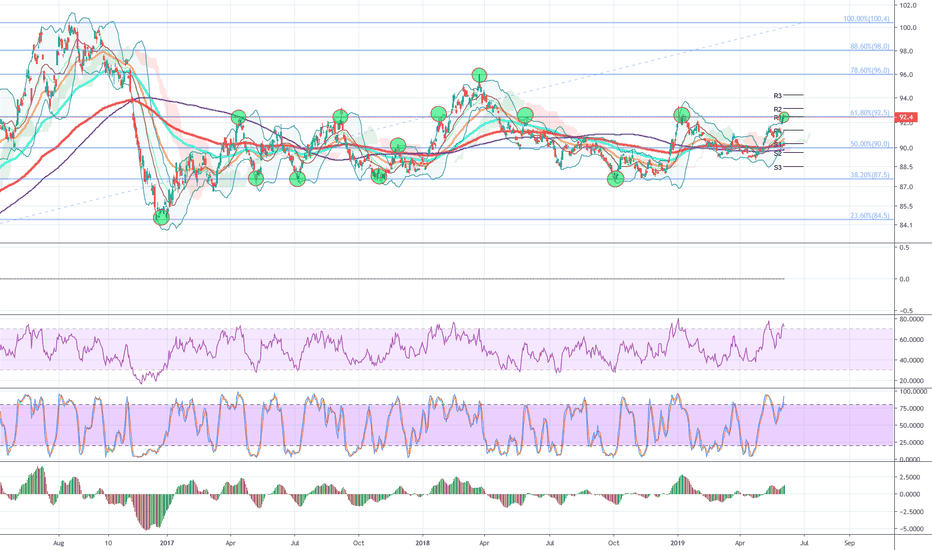Click the R2 pivot resistance label
This screenshot has height=550, width=932.
(777, 109)
